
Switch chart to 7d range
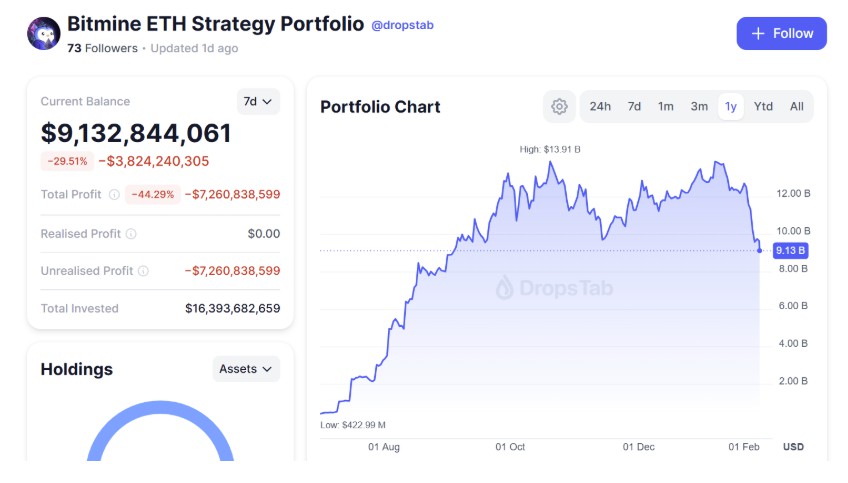coord(634,107)
